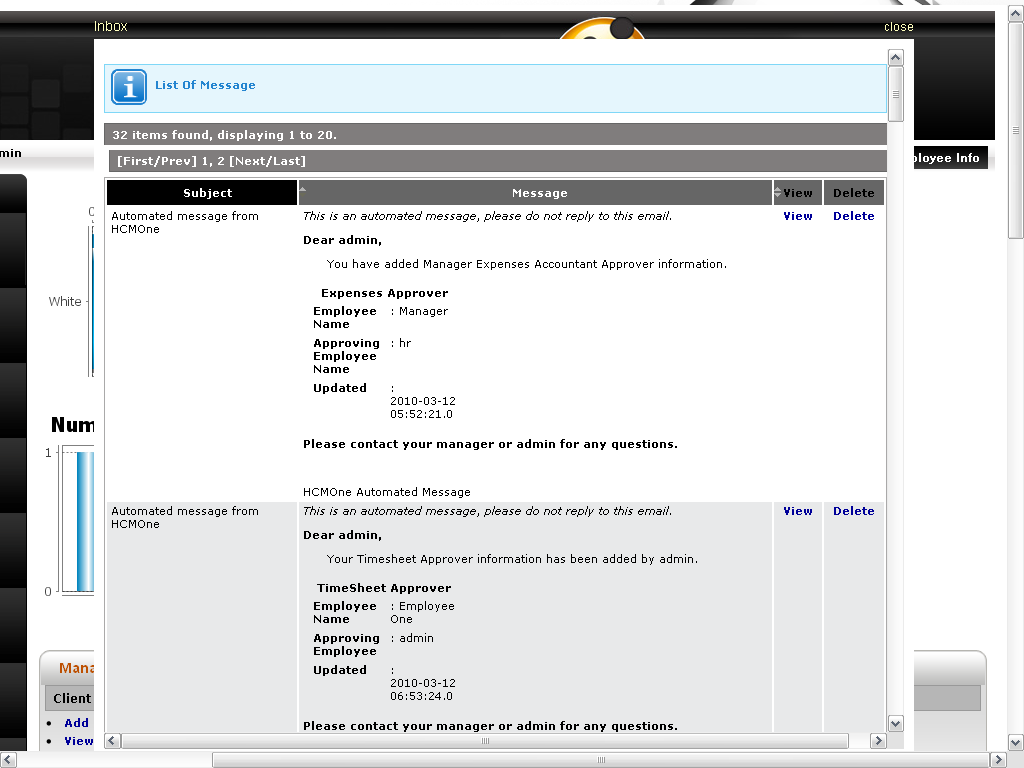Screen dimensions: 1024x768
Task: Click the 'TimeSheet Approver' bold heading
Action: click(384, 588)
